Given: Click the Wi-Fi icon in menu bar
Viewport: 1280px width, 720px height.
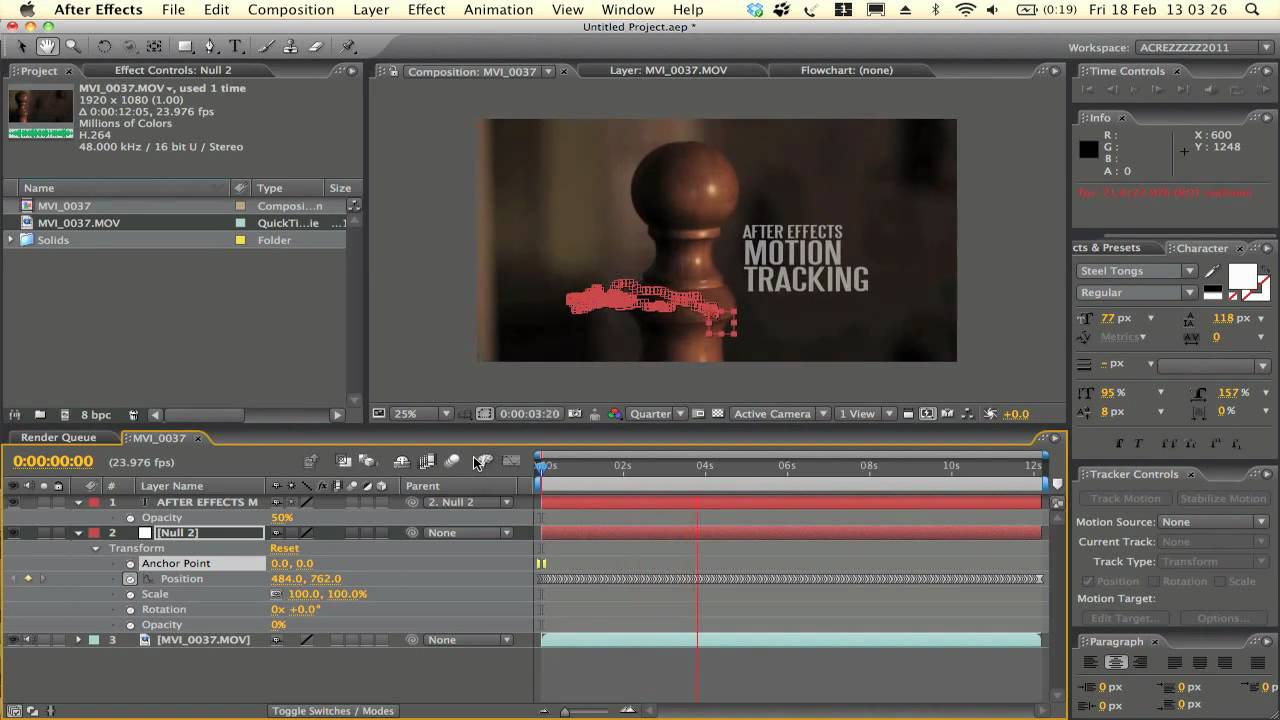Looking at the screenshot, I should tap(965, 10).
